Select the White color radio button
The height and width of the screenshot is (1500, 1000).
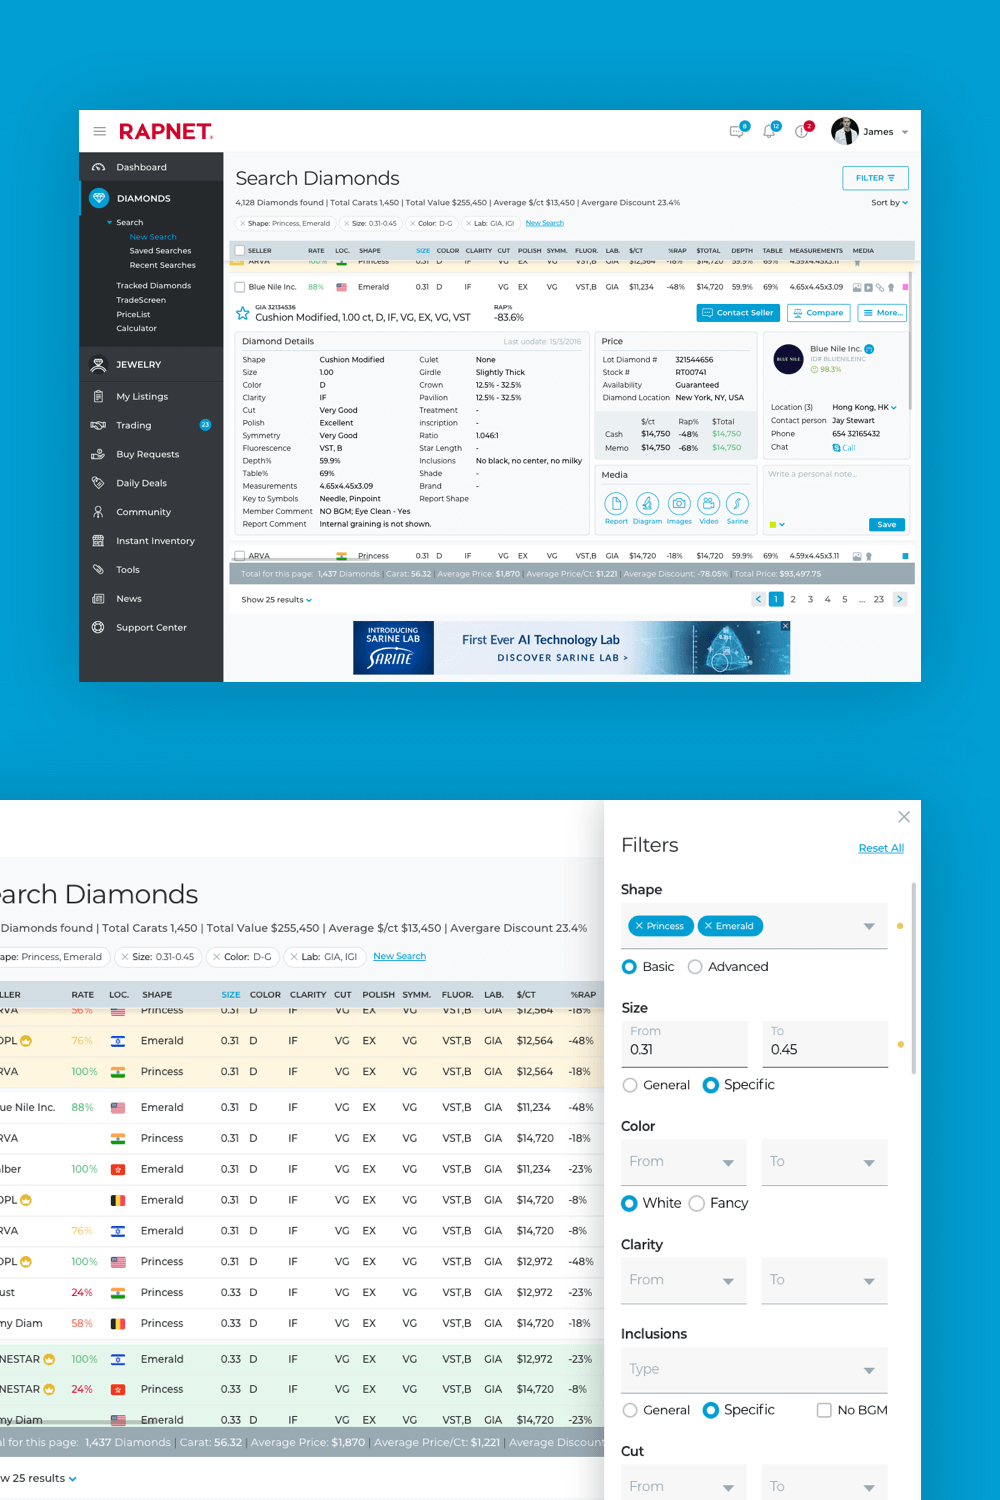tap(629, 1203)
